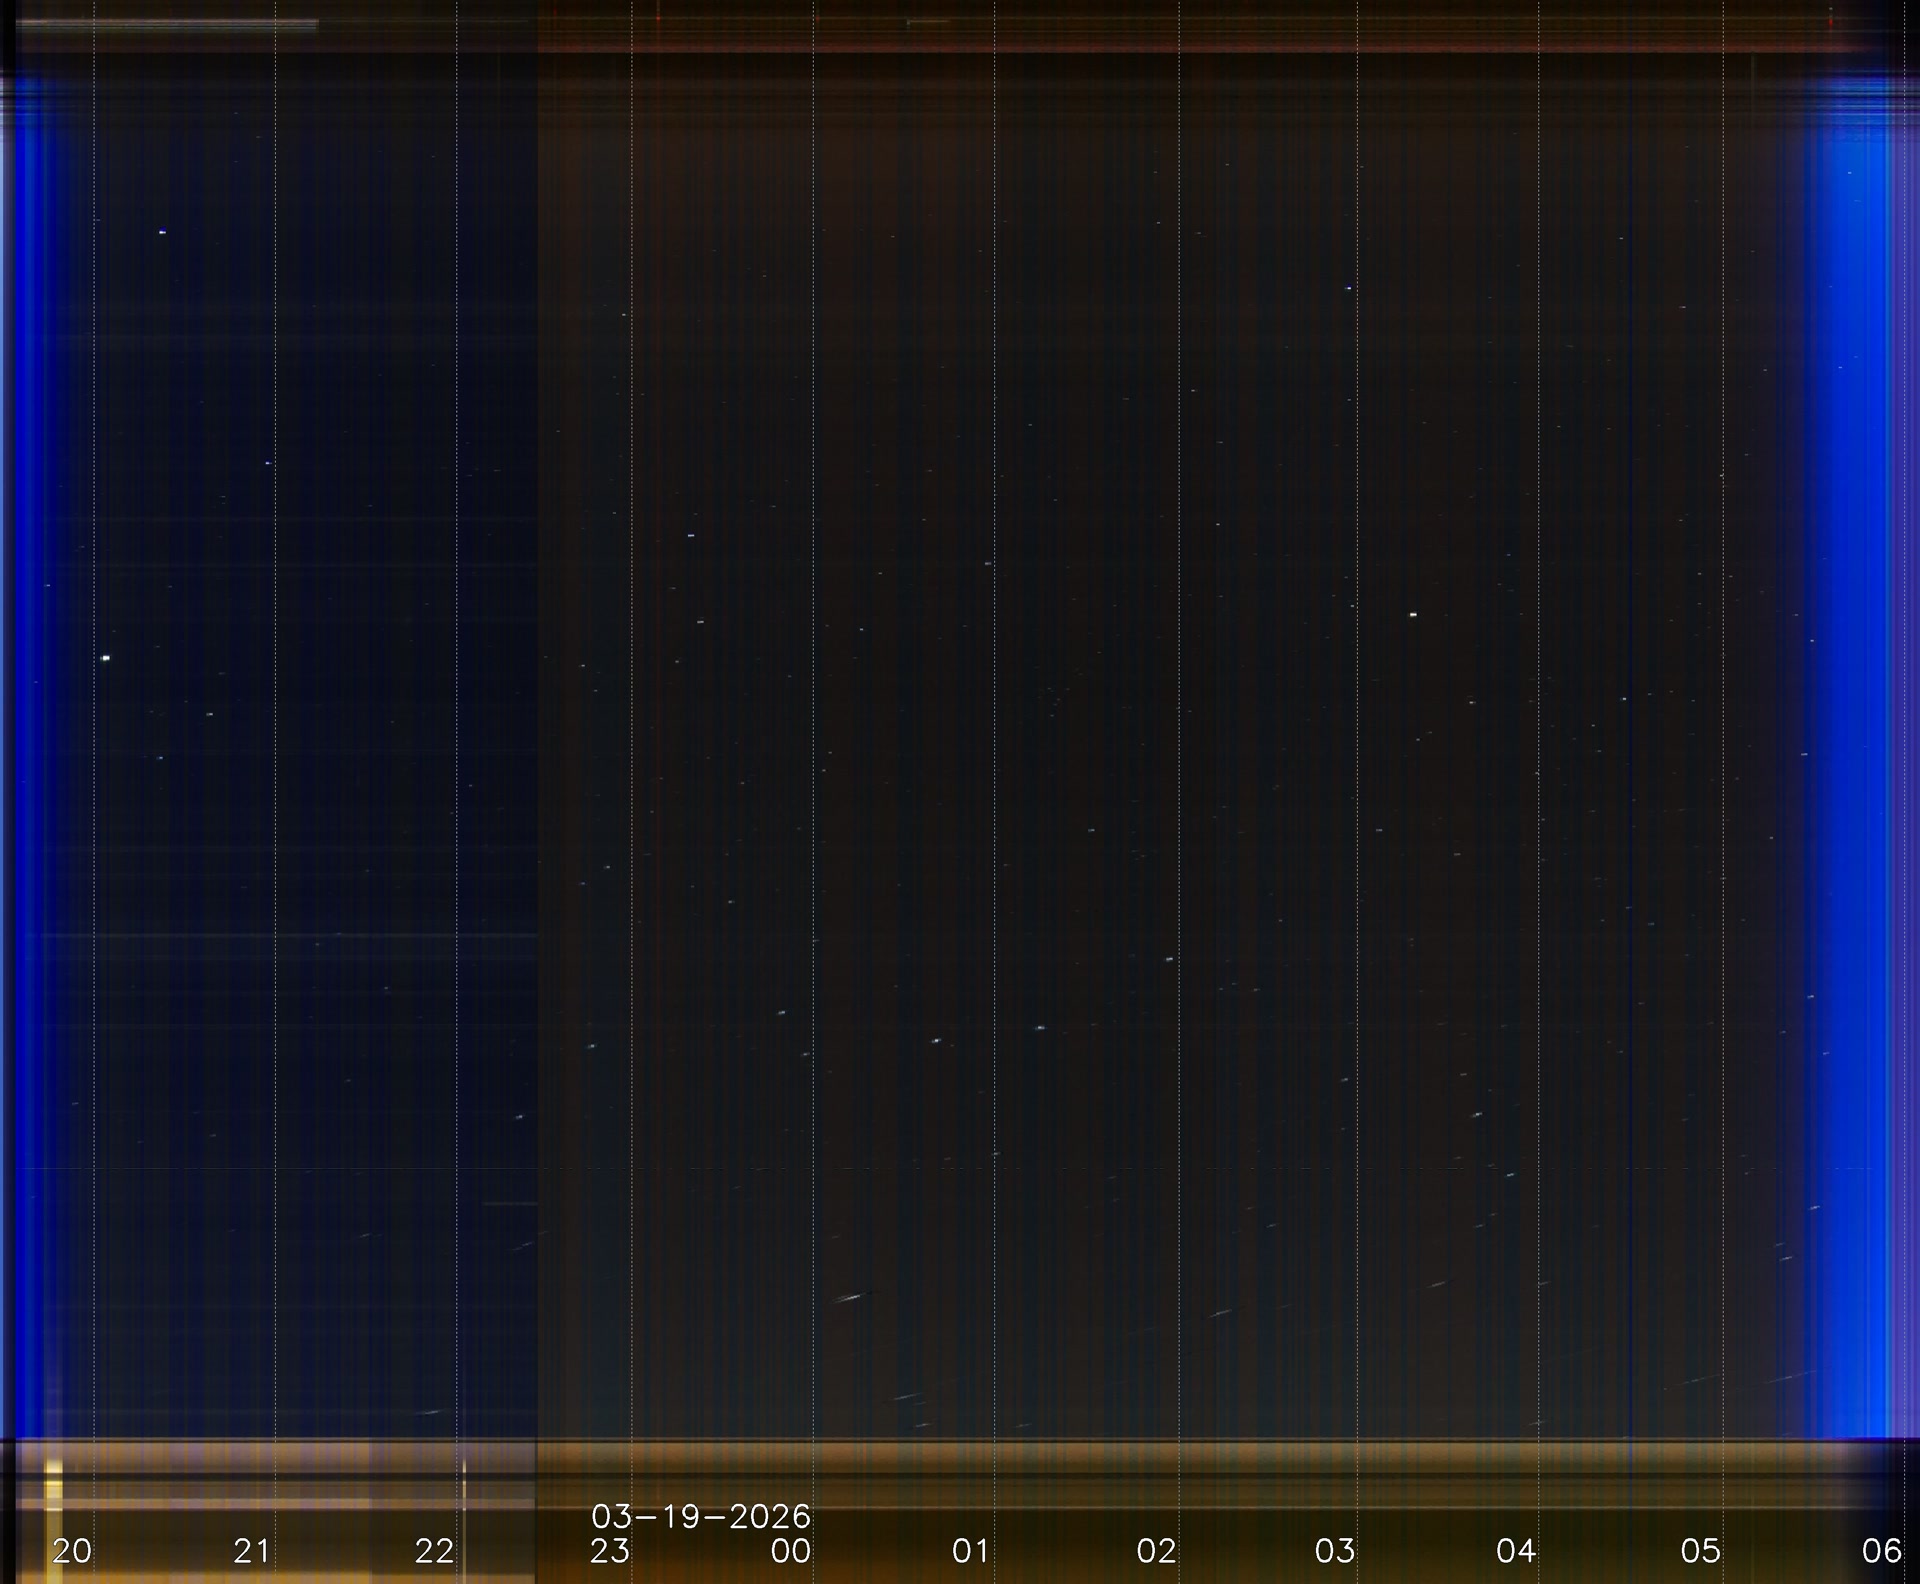This screenshot has height=1584, width=1920.
Task: Click the 00 midnight timeline label
Action: pos(791,1551)
